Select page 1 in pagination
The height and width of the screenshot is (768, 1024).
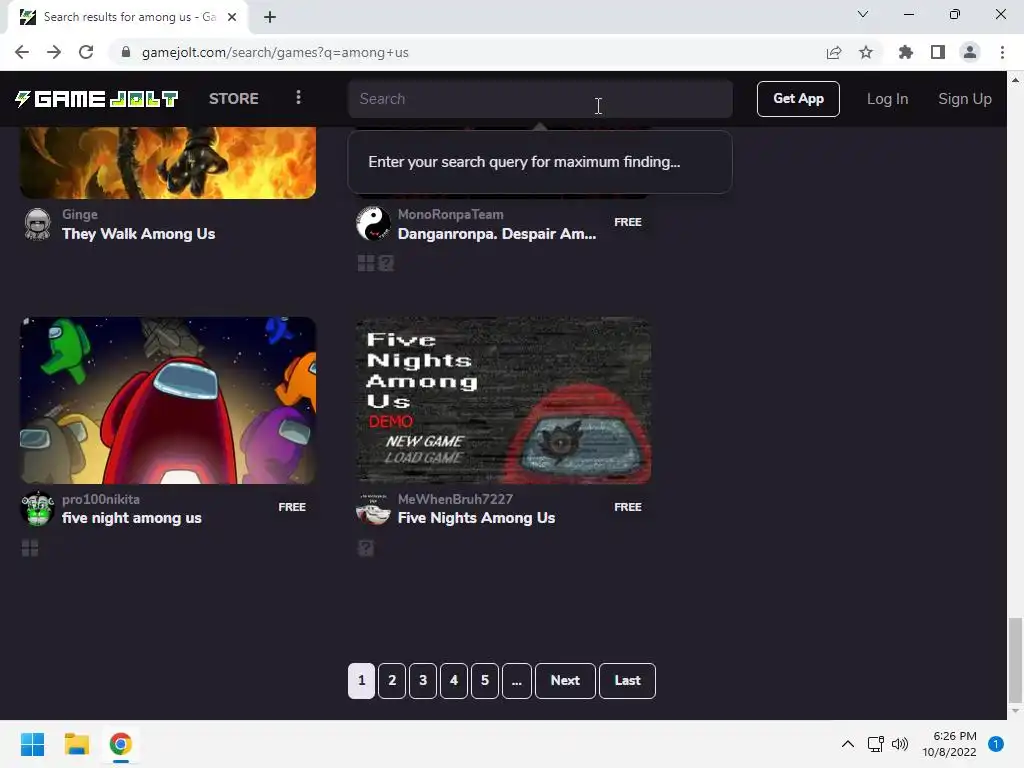pyautogui.click(x=361, y=680)
